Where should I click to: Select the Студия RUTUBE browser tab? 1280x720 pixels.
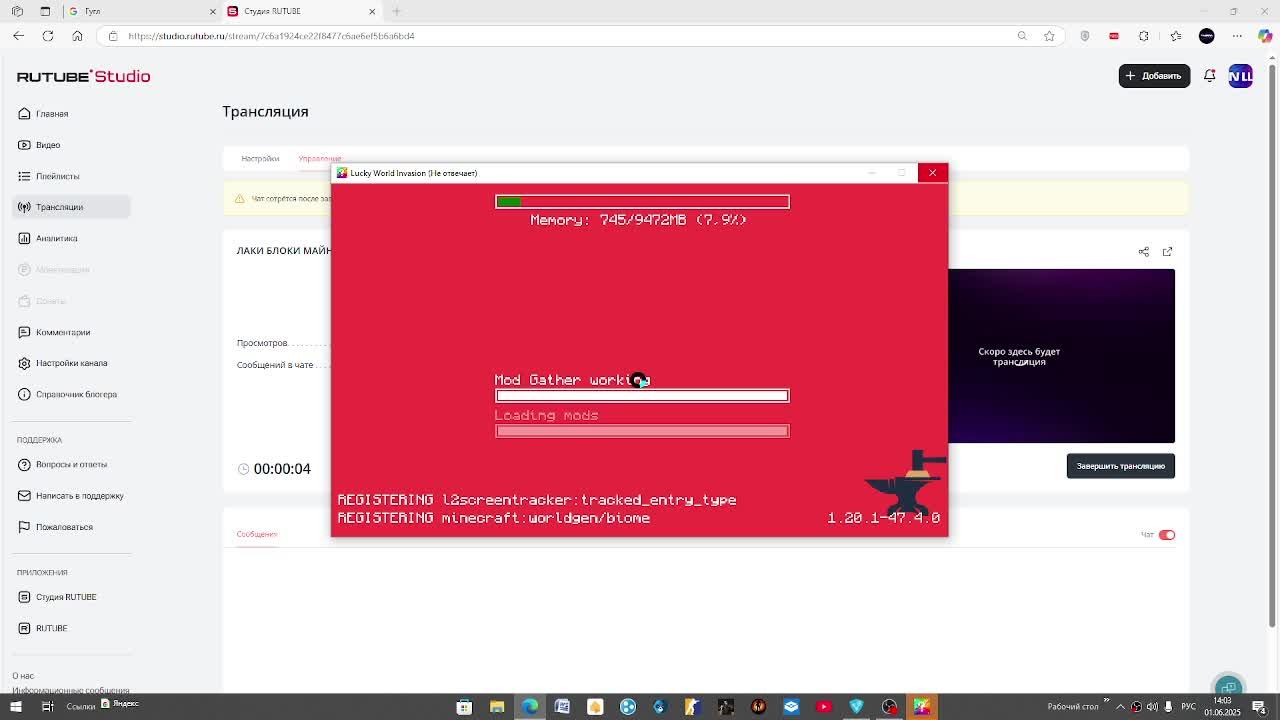(x=300, y=11)
